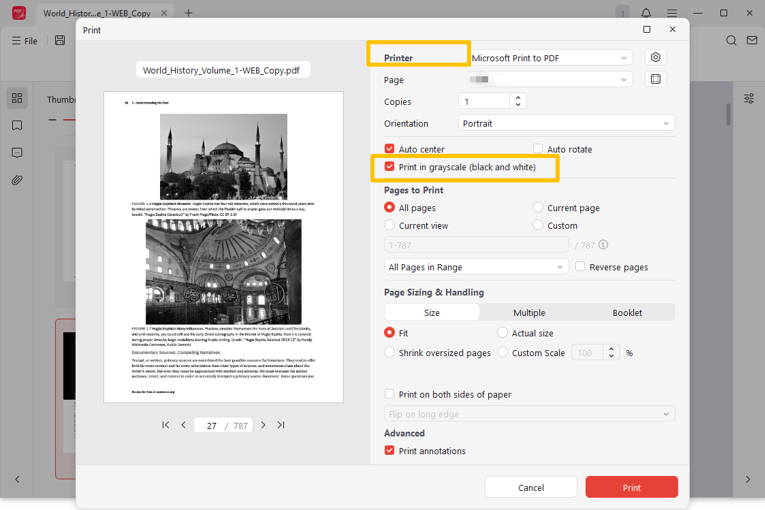
Task: Open the File menu
Action: pos(24,41)
